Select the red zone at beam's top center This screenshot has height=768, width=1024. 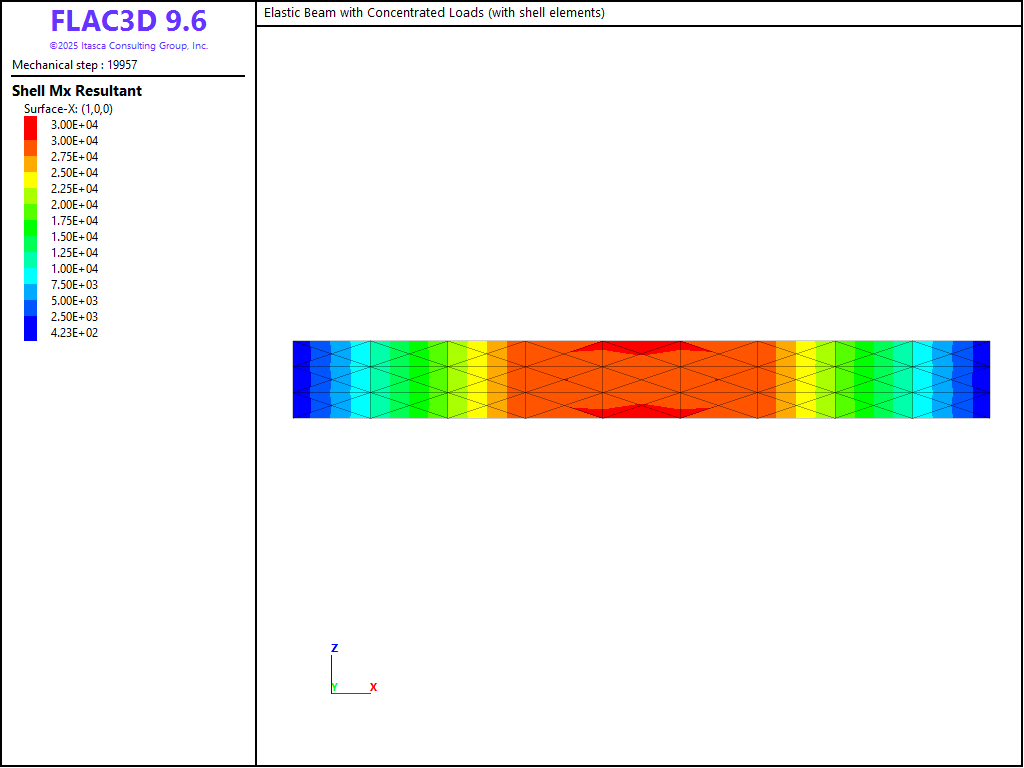[x=641, y=348]
